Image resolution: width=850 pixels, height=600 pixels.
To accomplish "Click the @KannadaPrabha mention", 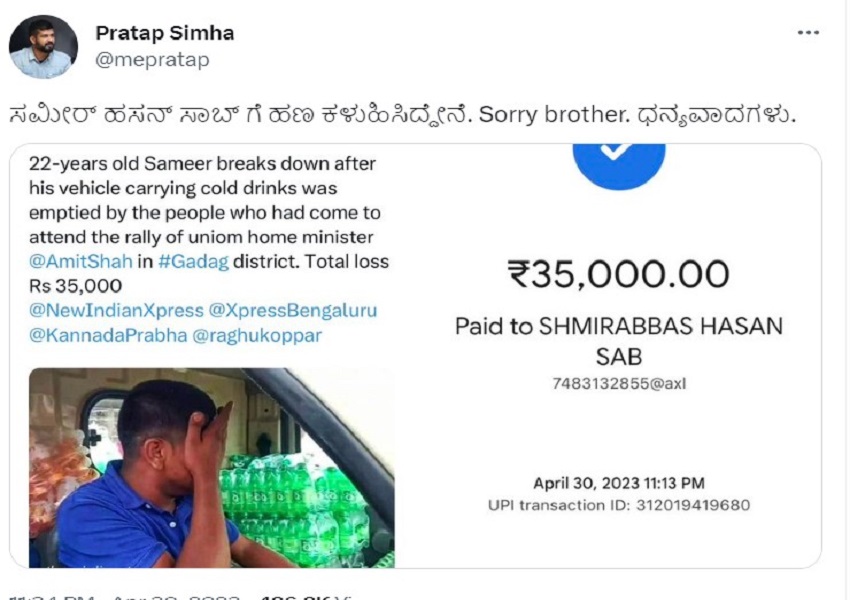I will click(108, 335).
